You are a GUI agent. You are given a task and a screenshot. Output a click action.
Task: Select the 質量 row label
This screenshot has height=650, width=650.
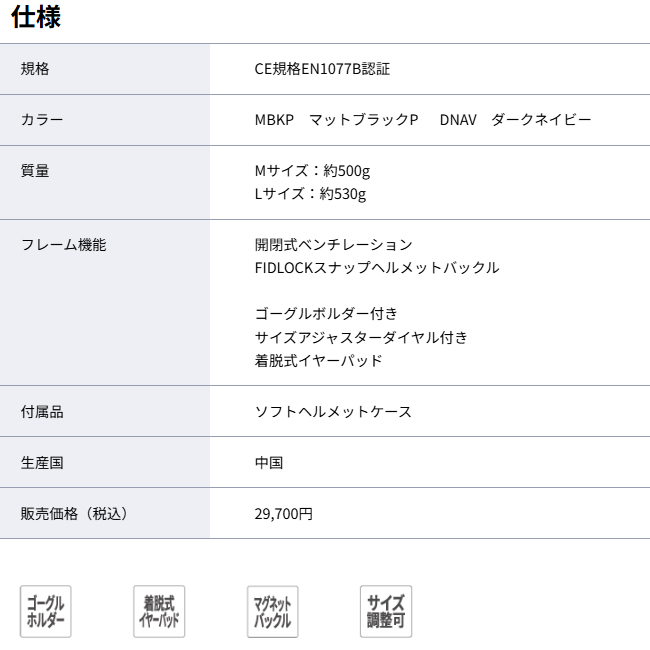click(x=35, y=171)
